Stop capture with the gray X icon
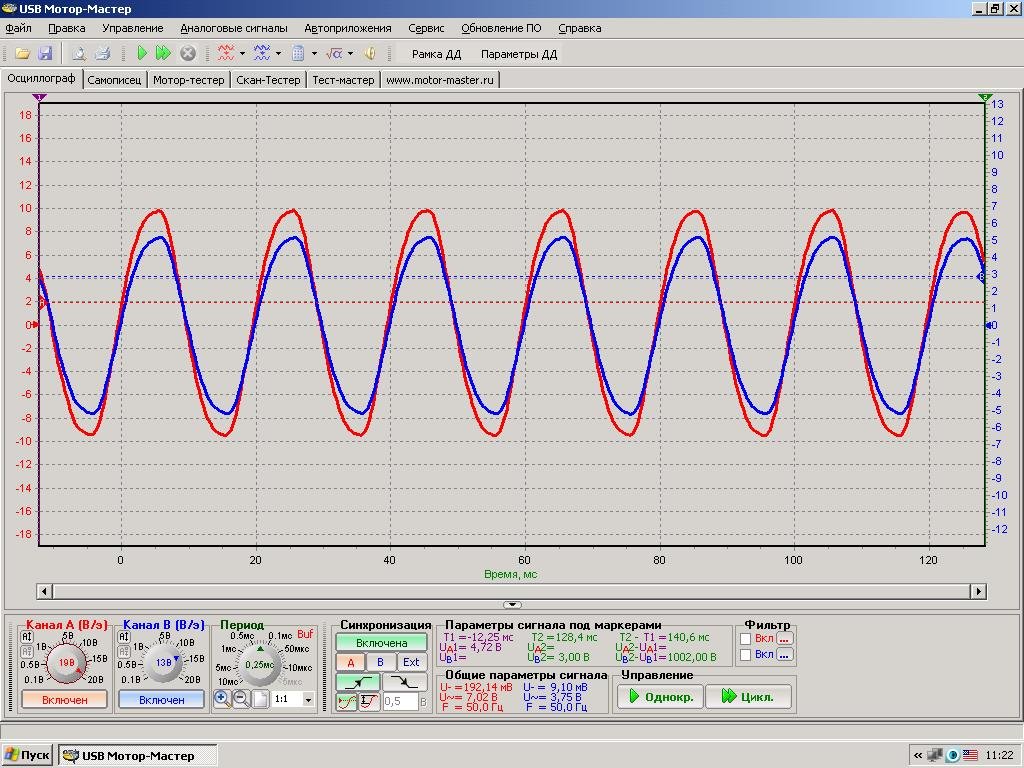1024x768 pixels. 187,54
